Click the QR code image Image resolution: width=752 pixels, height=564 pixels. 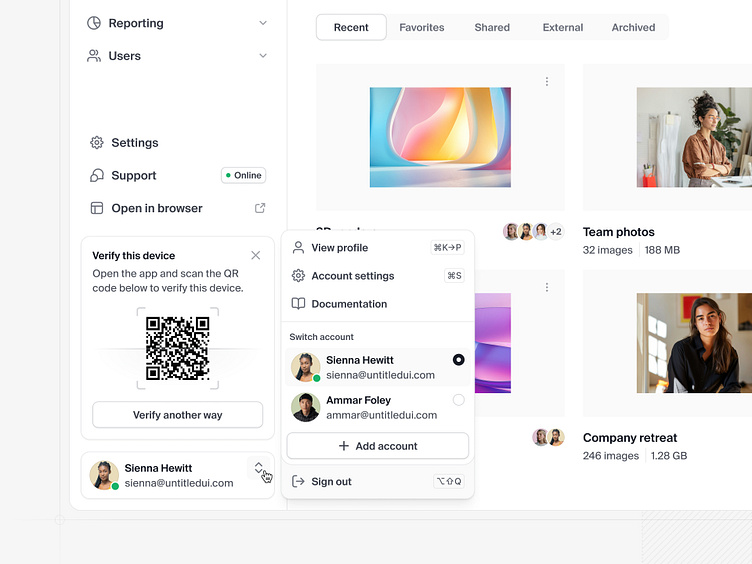pyautogui.click(x=177, y=348)
